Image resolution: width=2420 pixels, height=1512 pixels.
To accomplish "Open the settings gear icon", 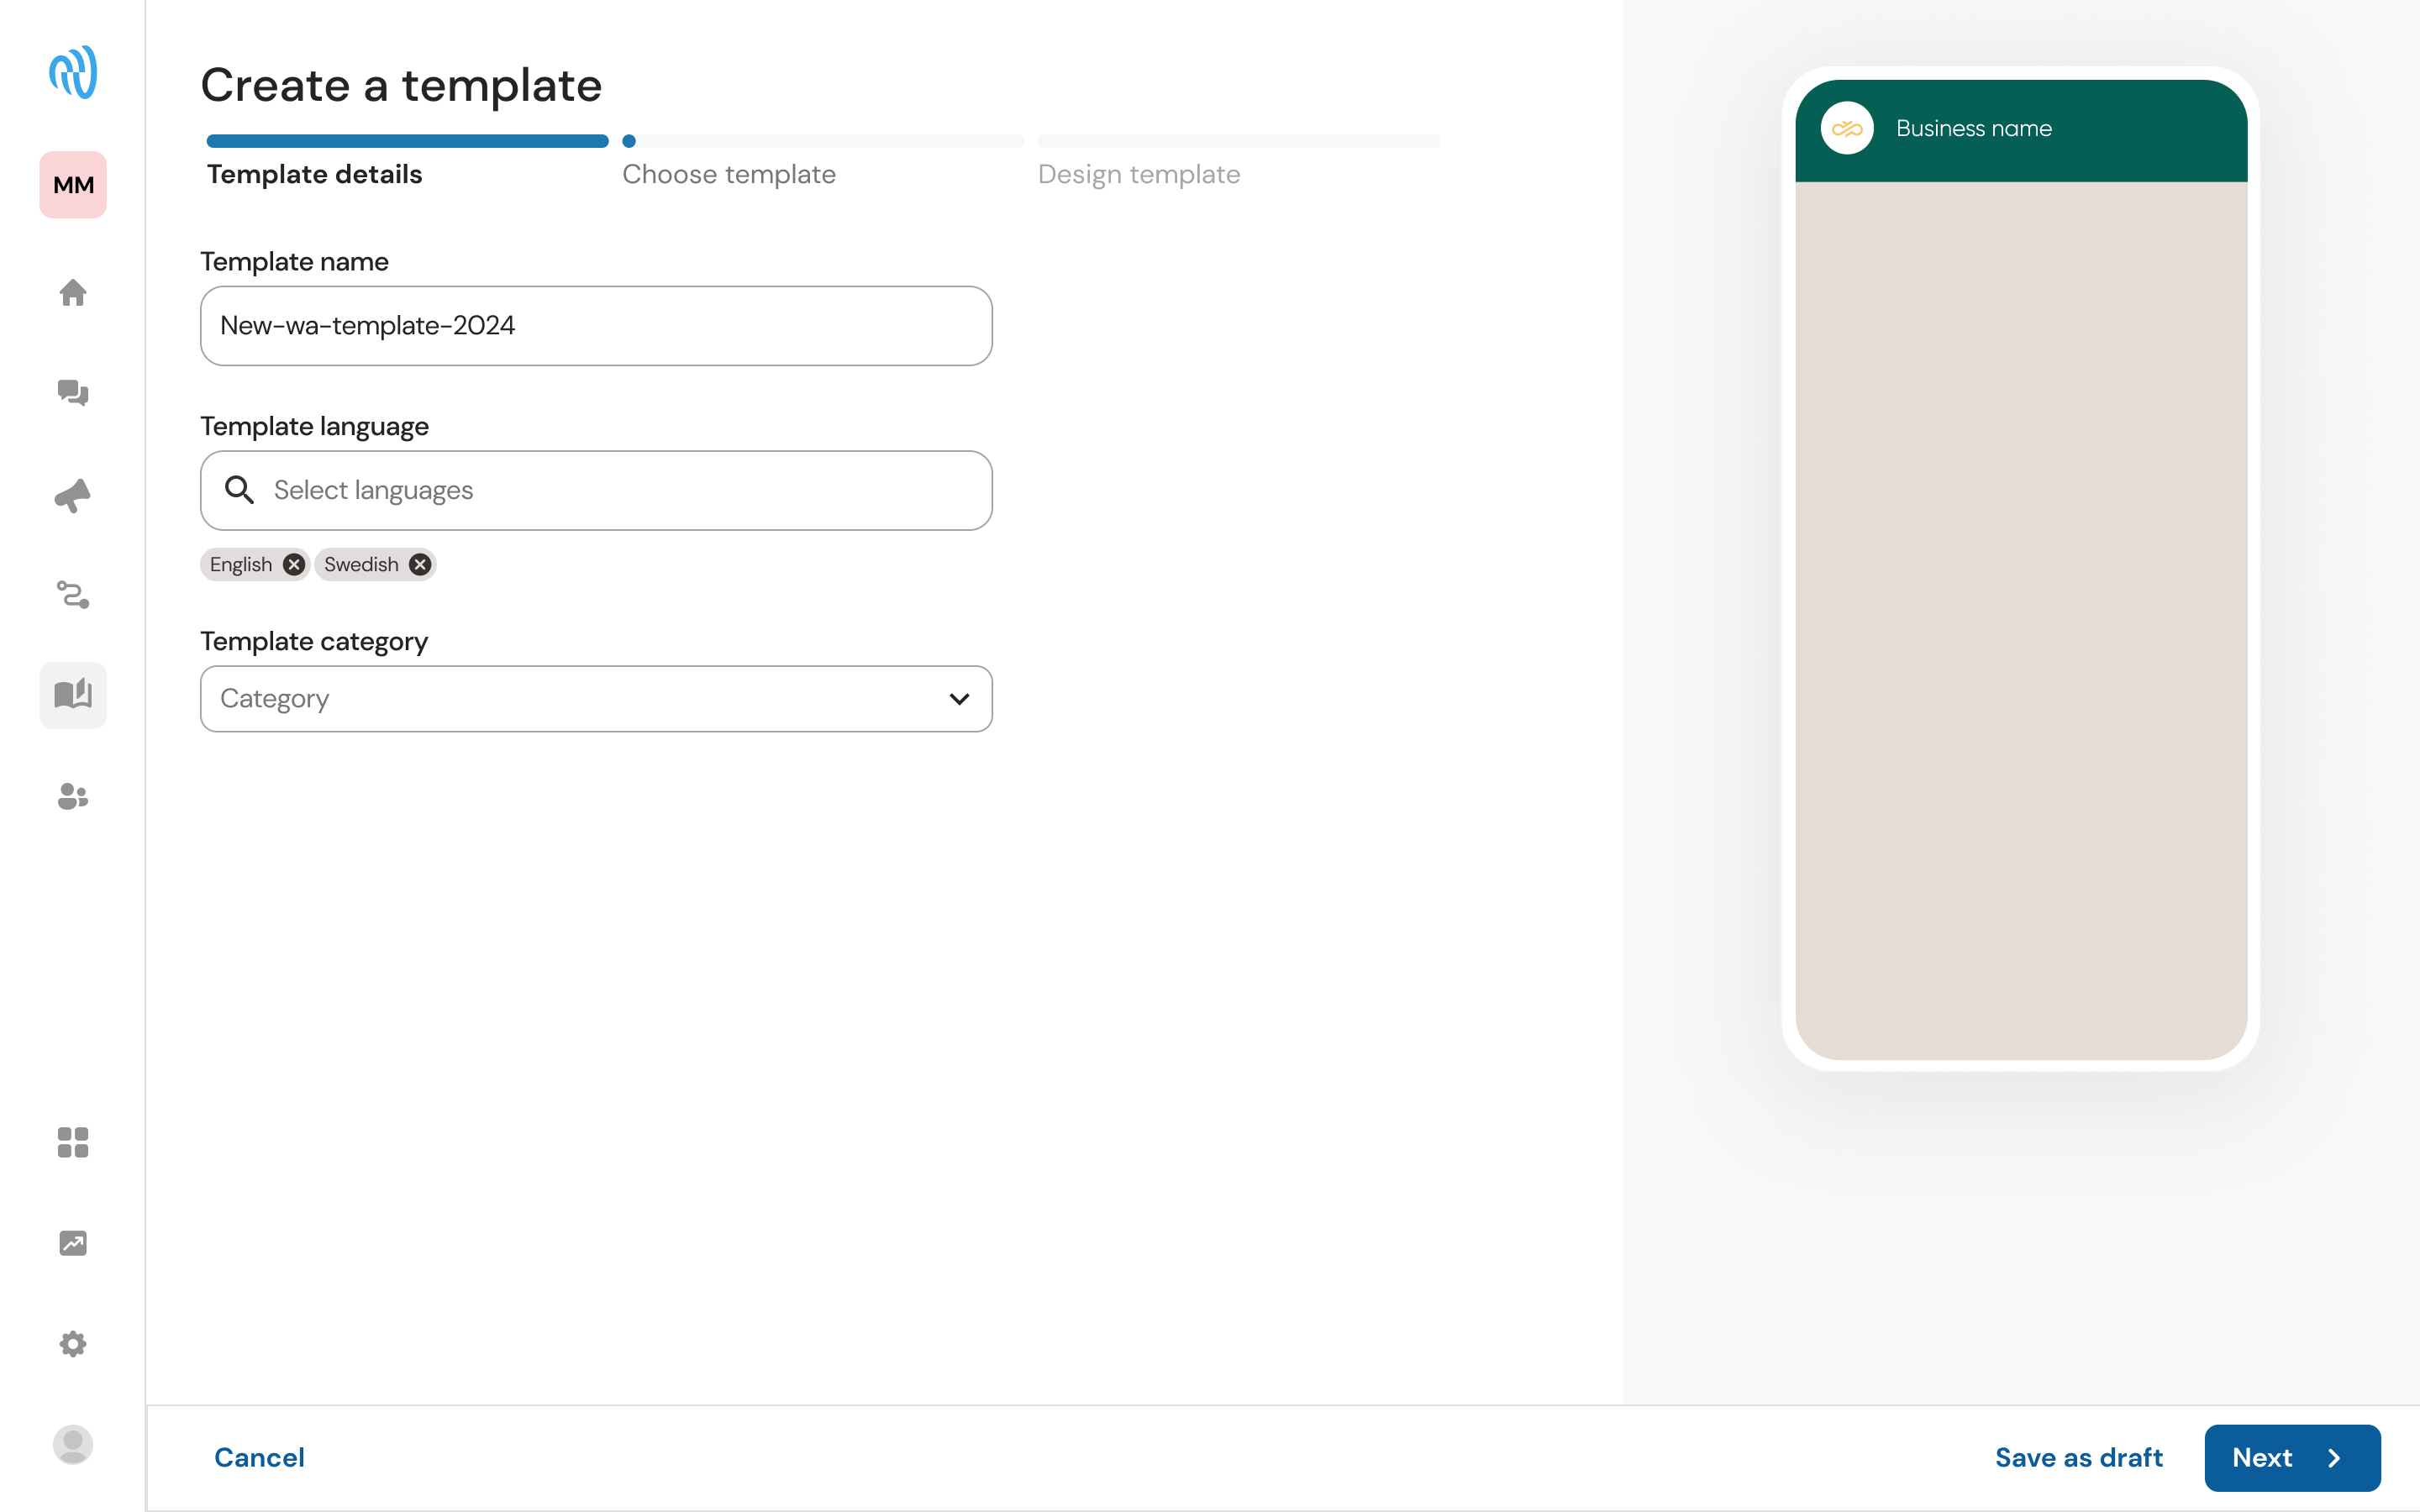I will pos(73,1344).
